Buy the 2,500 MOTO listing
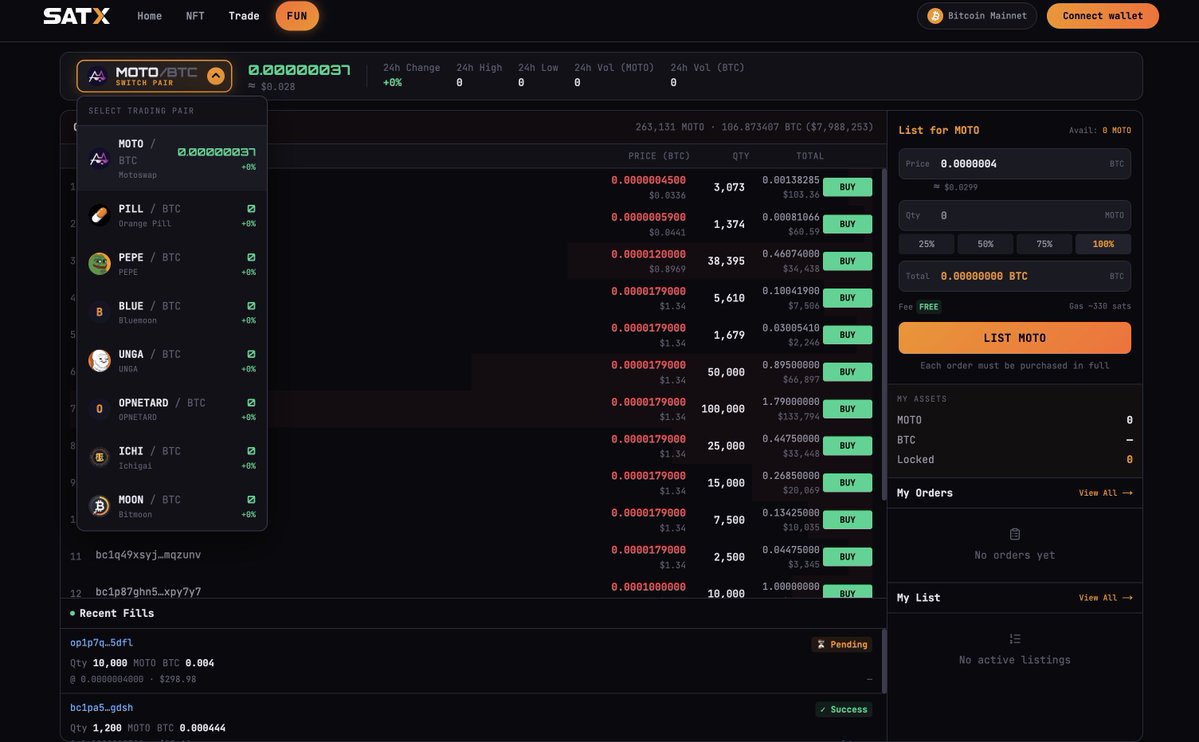The height and width of the screenshot is (742, 1199). [x=847, y=557]
